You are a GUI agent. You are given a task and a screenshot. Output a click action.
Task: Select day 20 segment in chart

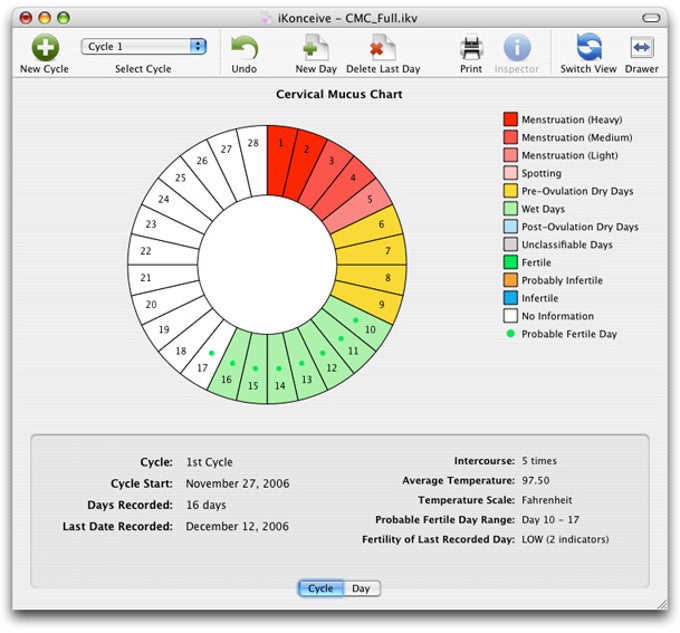168,299
